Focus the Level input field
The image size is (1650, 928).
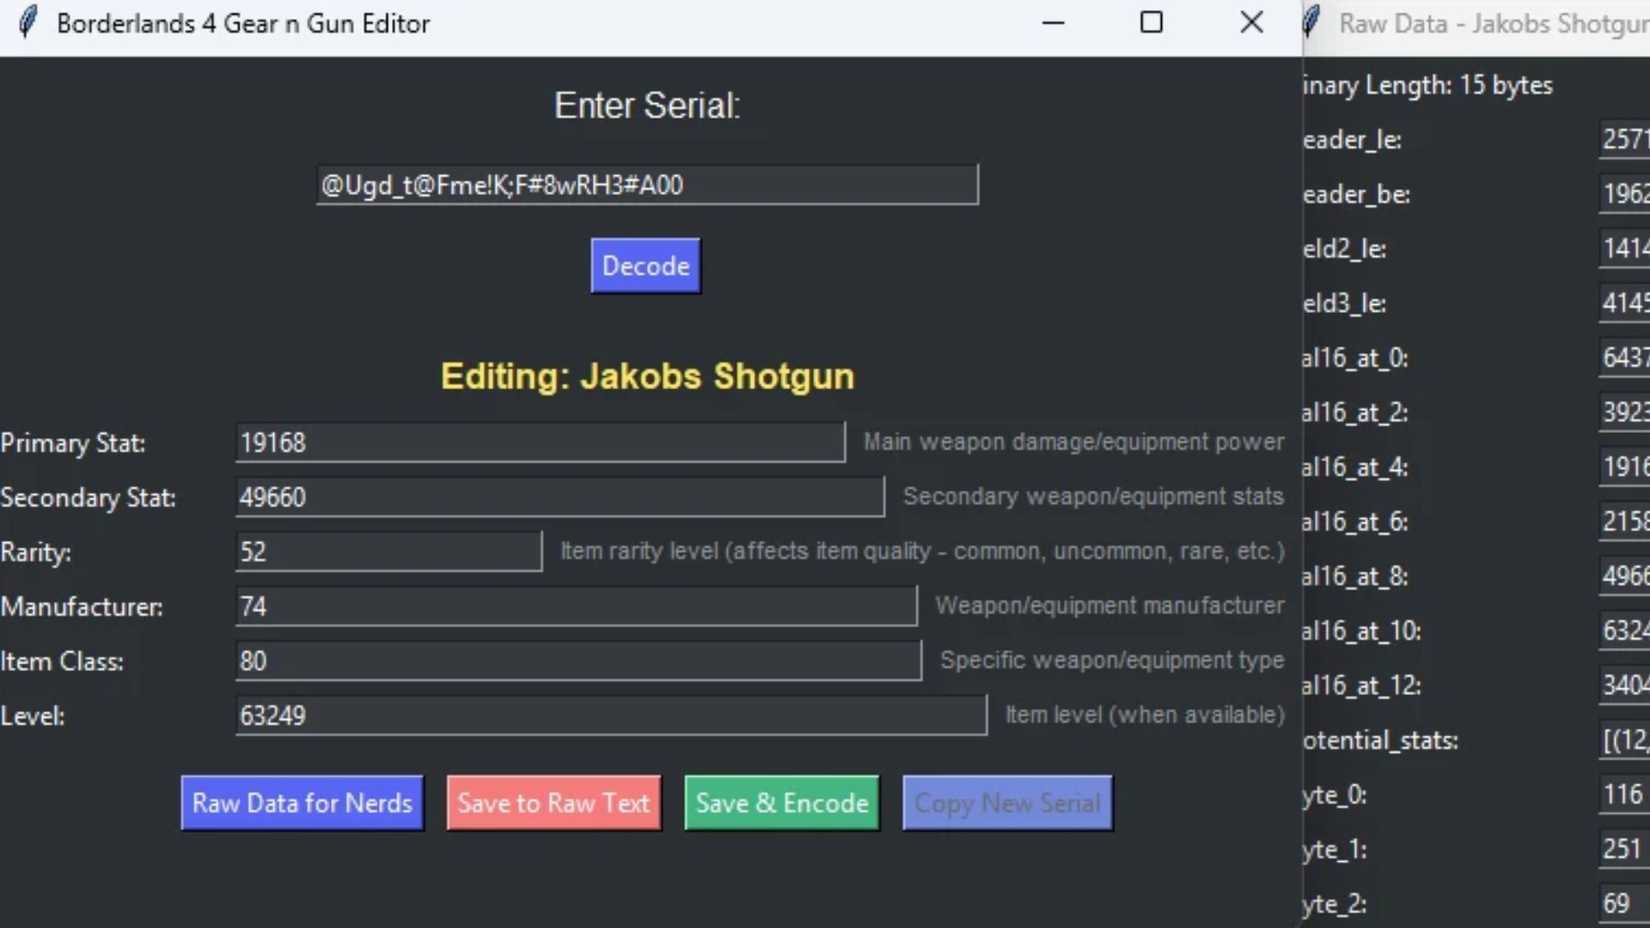click(x=611, y=716)
